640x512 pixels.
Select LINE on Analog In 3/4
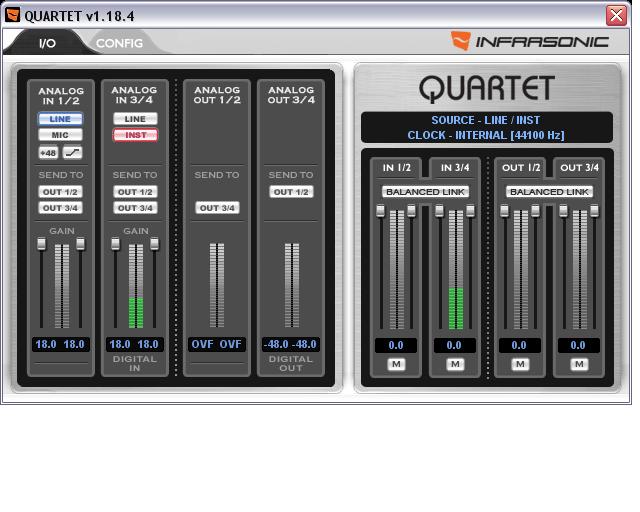(135, 119)
